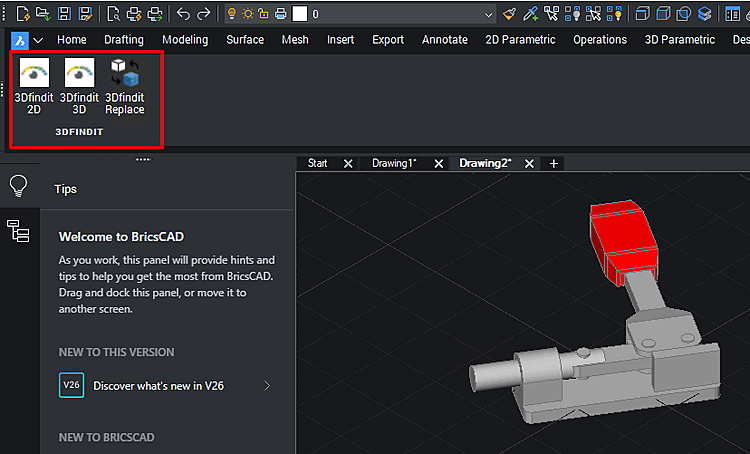Click the cube-with-circle overlay icon

pos(684,14)
